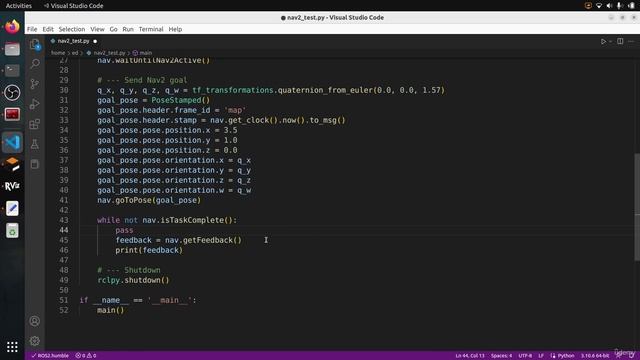Image resolution: width=640 pixels, height=360 pixels.
Task: Click 'feedback = nav.getFeedback()' on line 45
Action: [178, 240]
